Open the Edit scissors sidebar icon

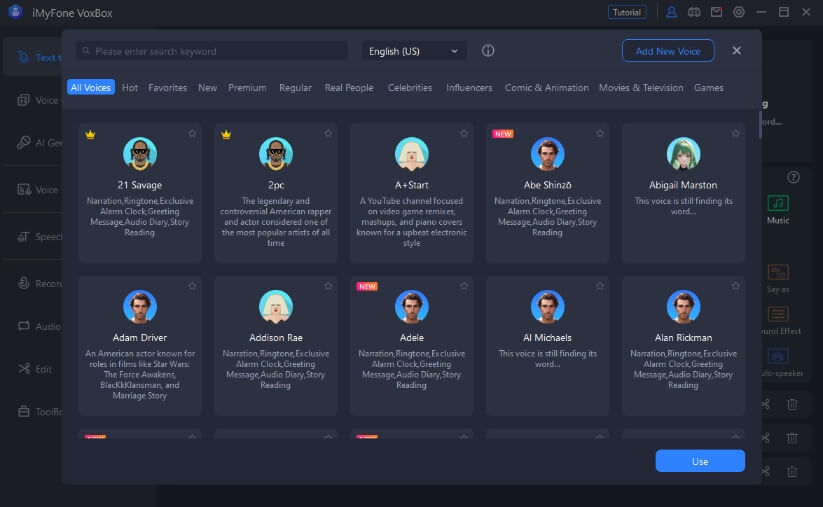(24, 368)
